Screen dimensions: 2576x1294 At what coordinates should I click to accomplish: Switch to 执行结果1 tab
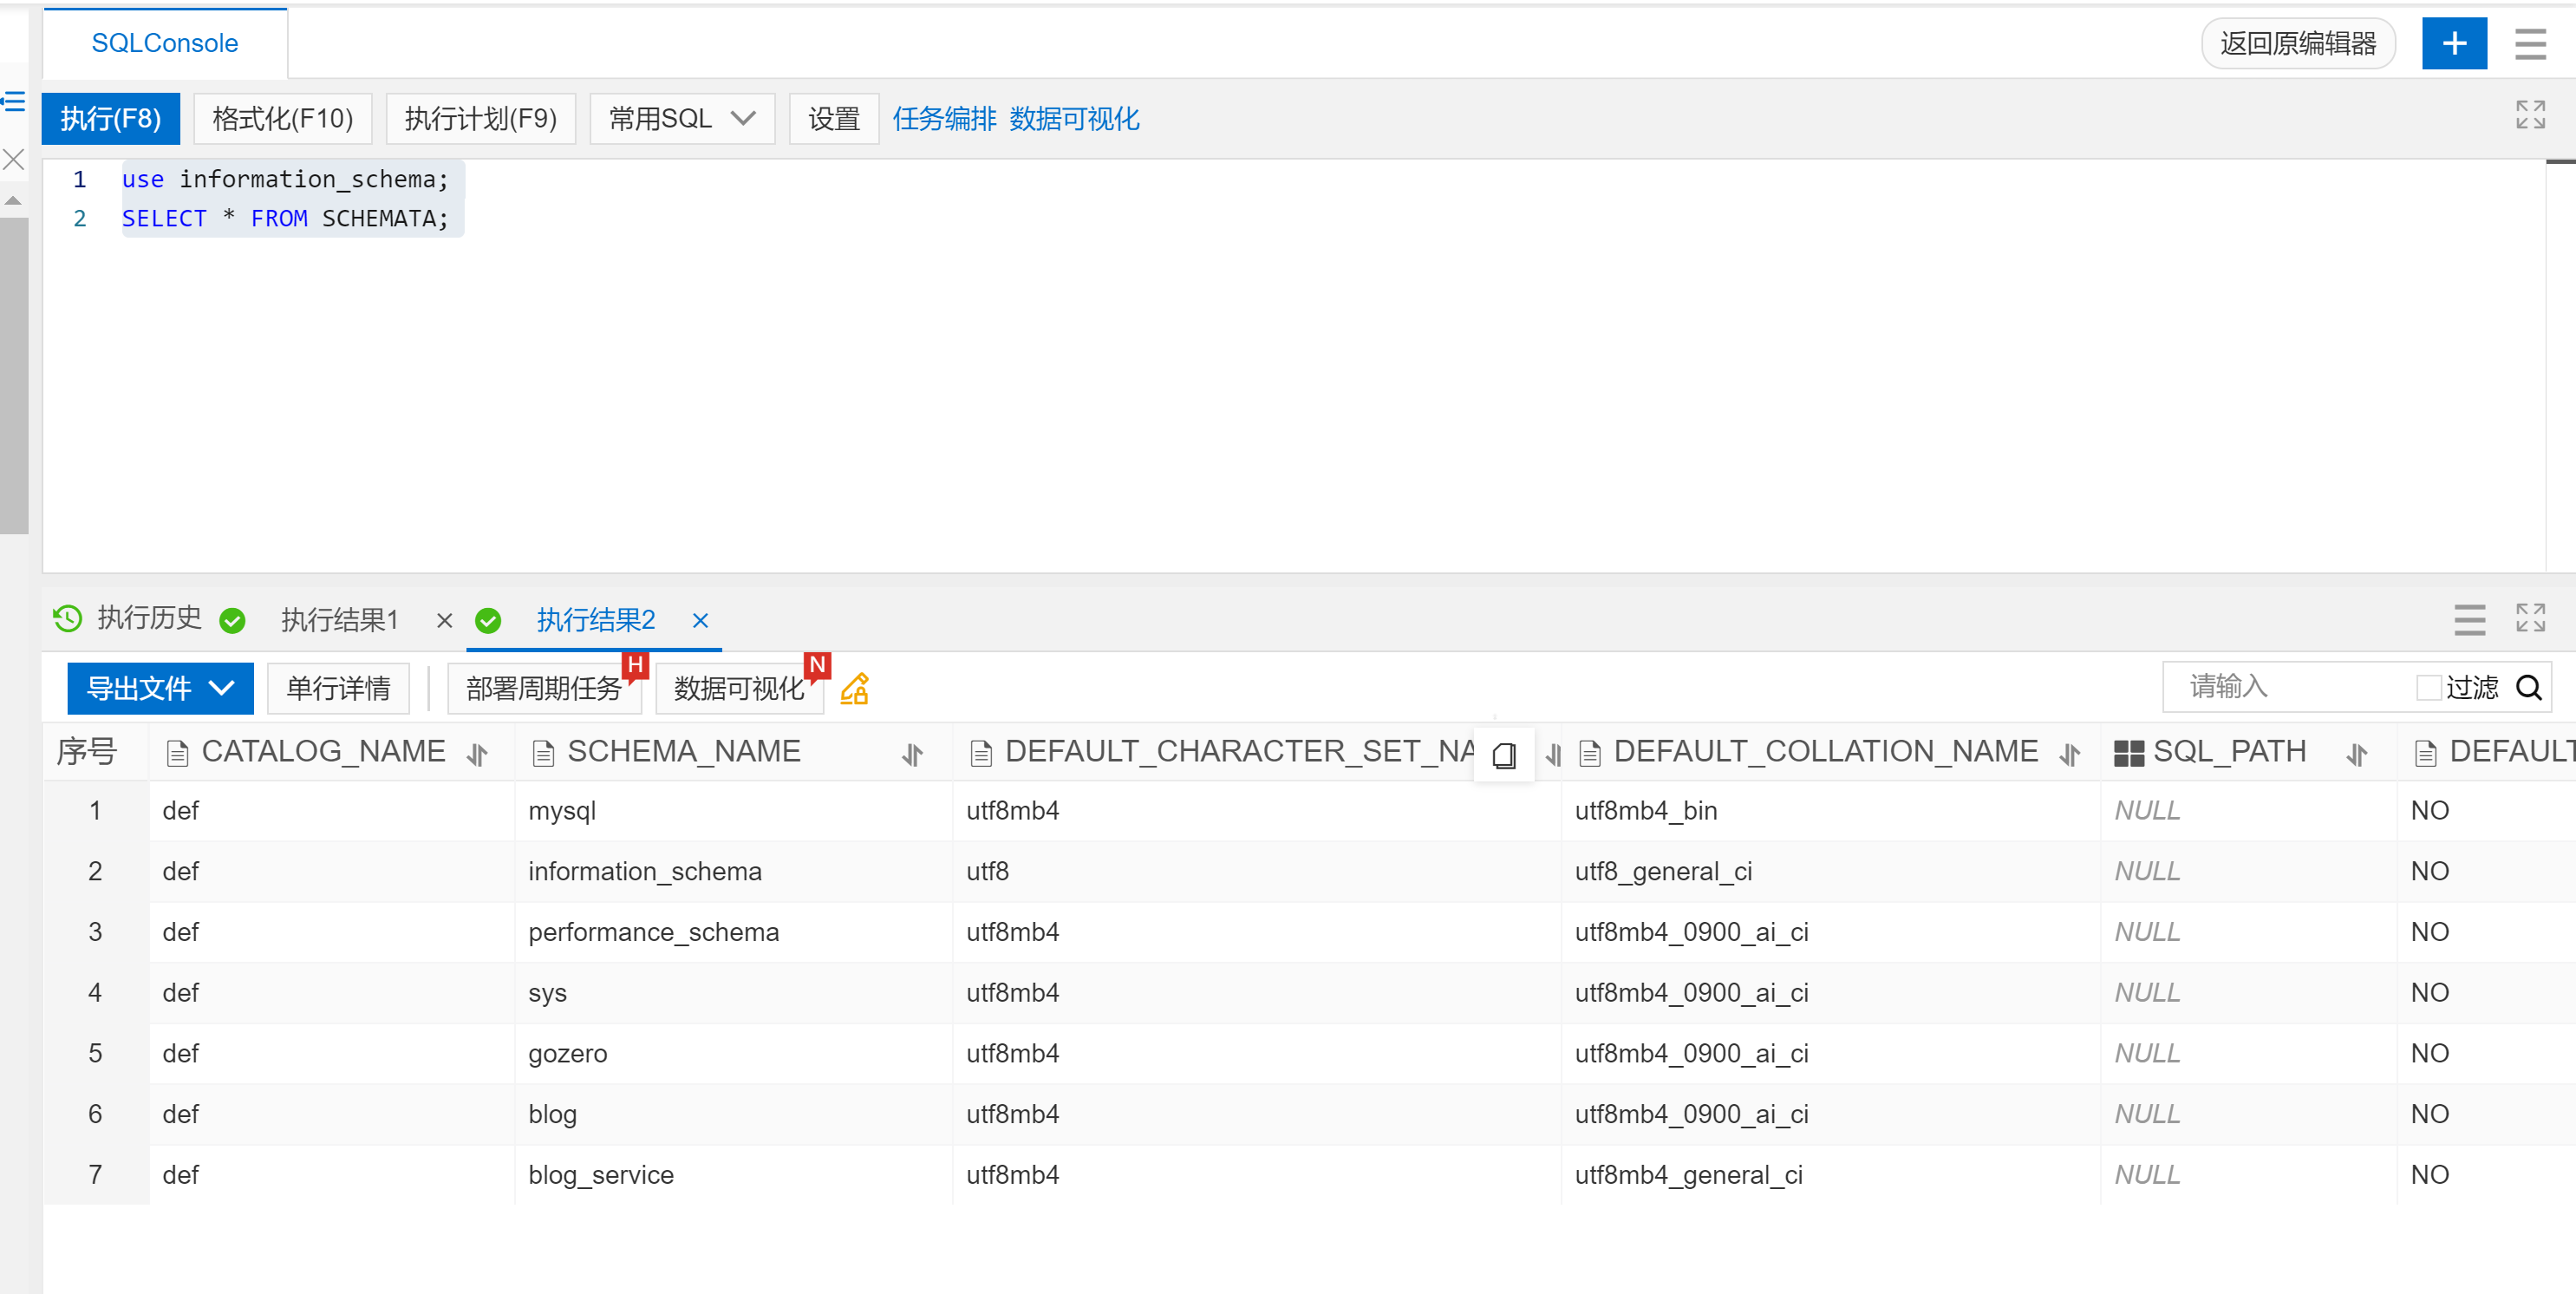[340, 620]
